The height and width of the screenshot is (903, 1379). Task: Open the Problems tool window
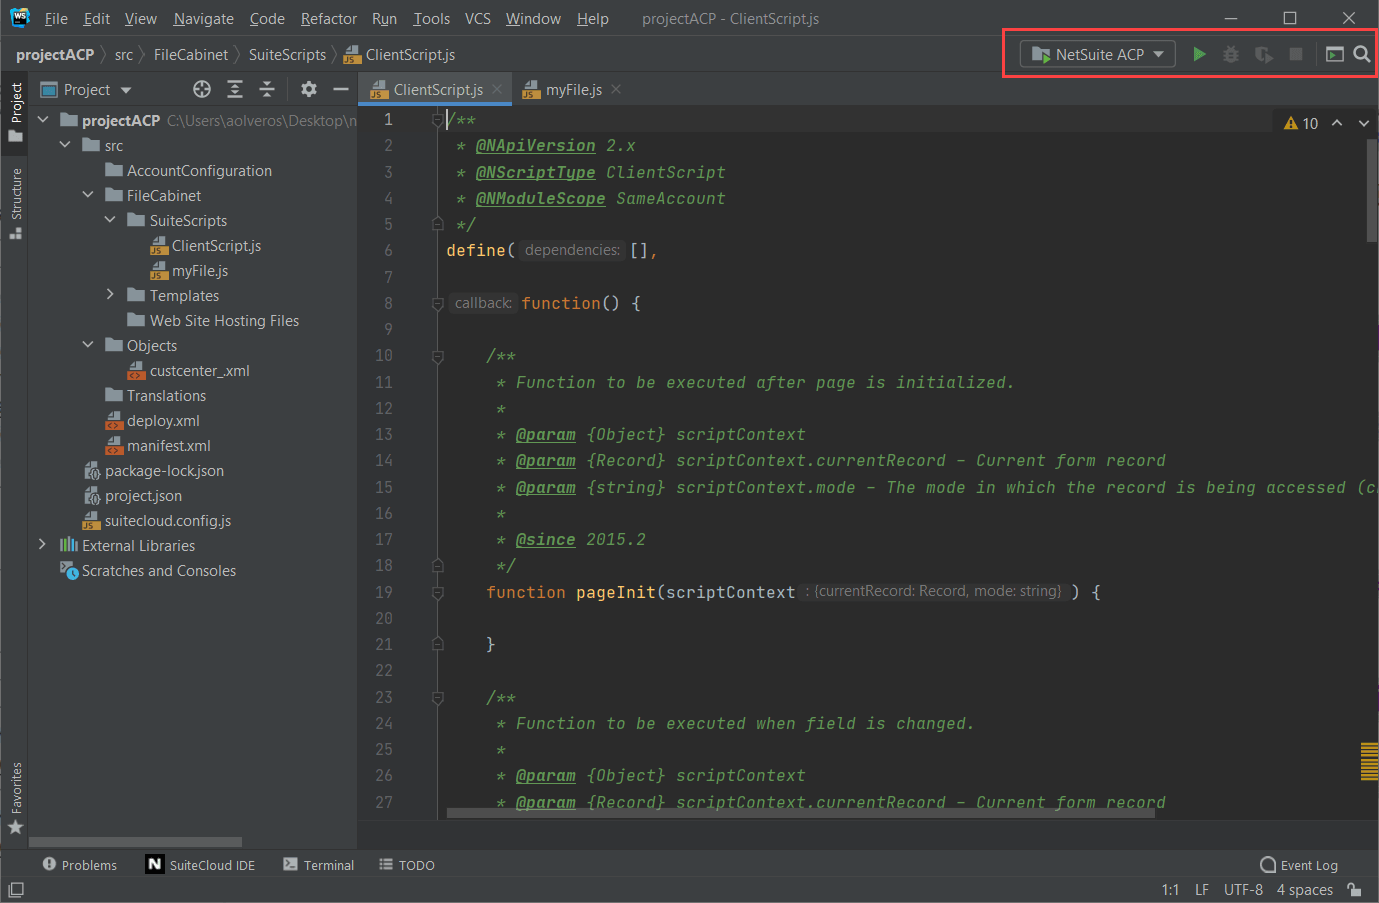click(x=79, y=865)
